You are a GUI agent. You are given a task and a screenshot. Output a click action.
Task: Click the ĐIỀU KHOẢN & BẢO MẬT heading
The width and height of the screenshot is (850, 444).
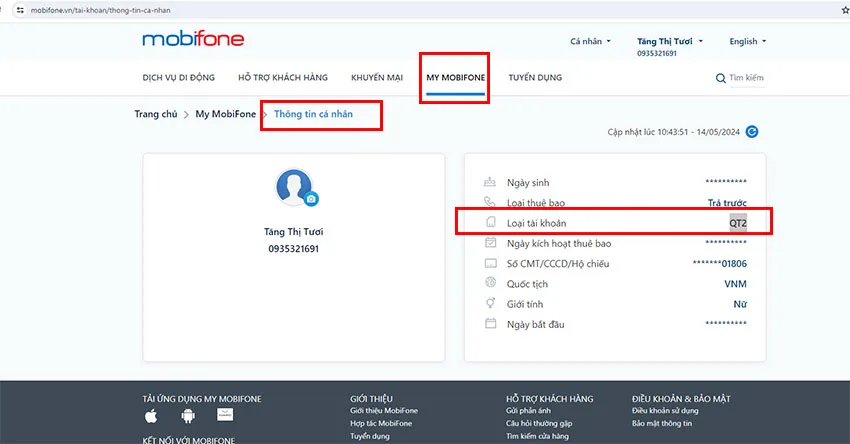pos(681,398)
